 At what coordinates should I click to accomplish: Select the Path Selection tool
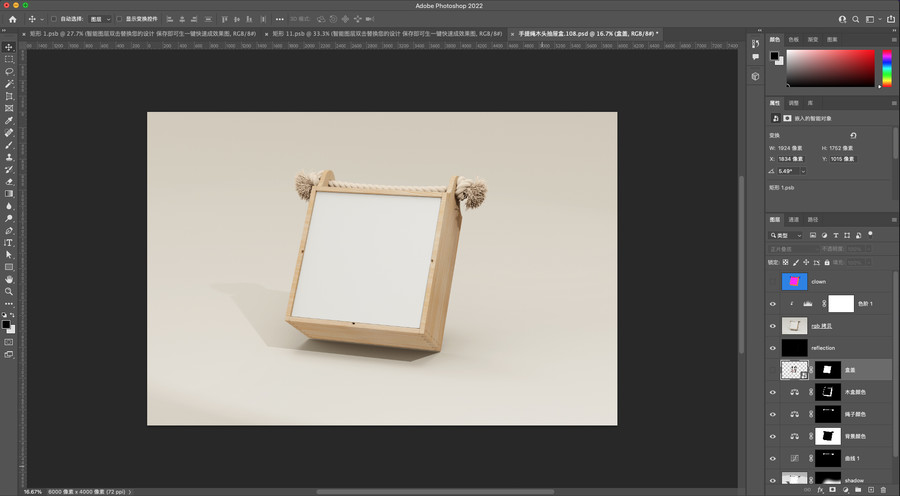9,255
